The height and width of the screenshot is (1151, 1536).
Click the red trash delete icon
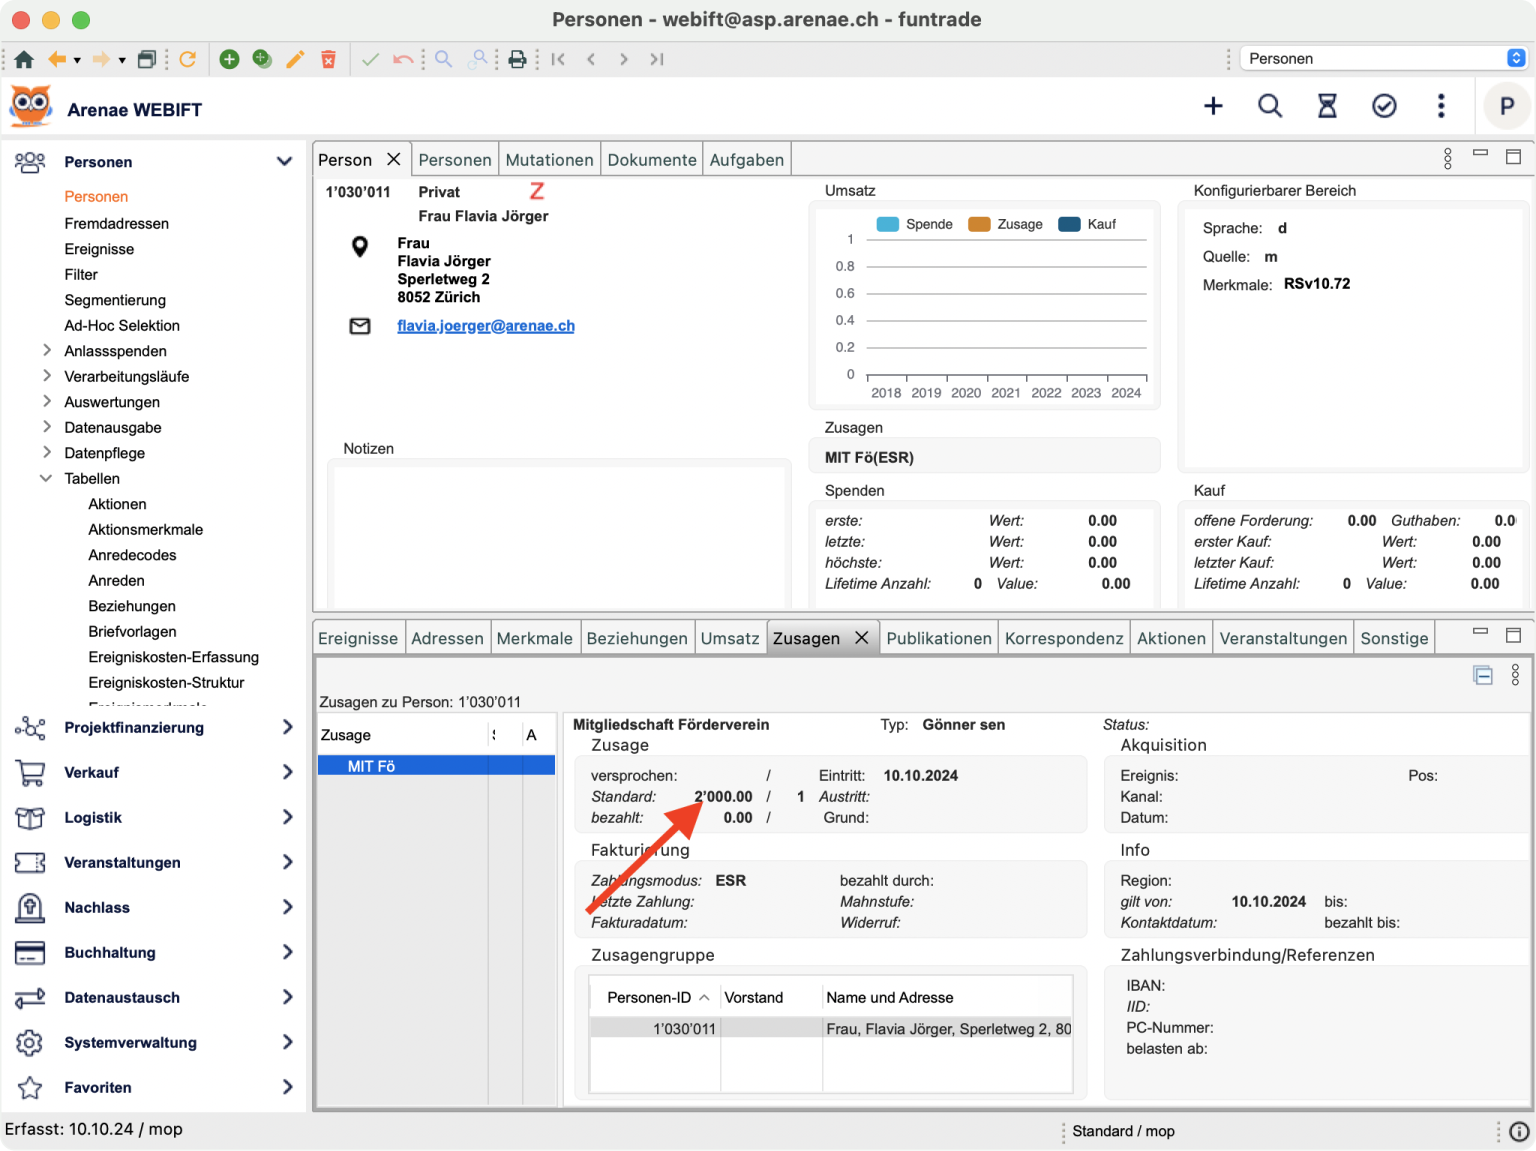pyautogui.click(x=328, y=59)
